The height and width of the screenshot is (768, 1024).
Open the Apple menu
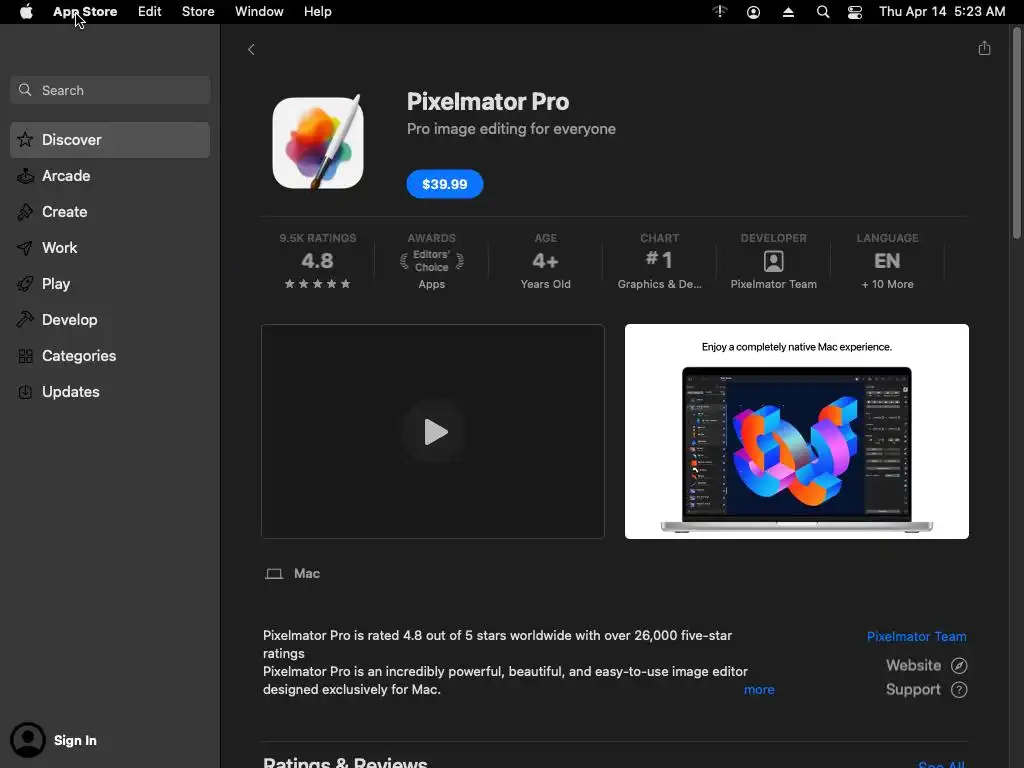click(26, 12)
